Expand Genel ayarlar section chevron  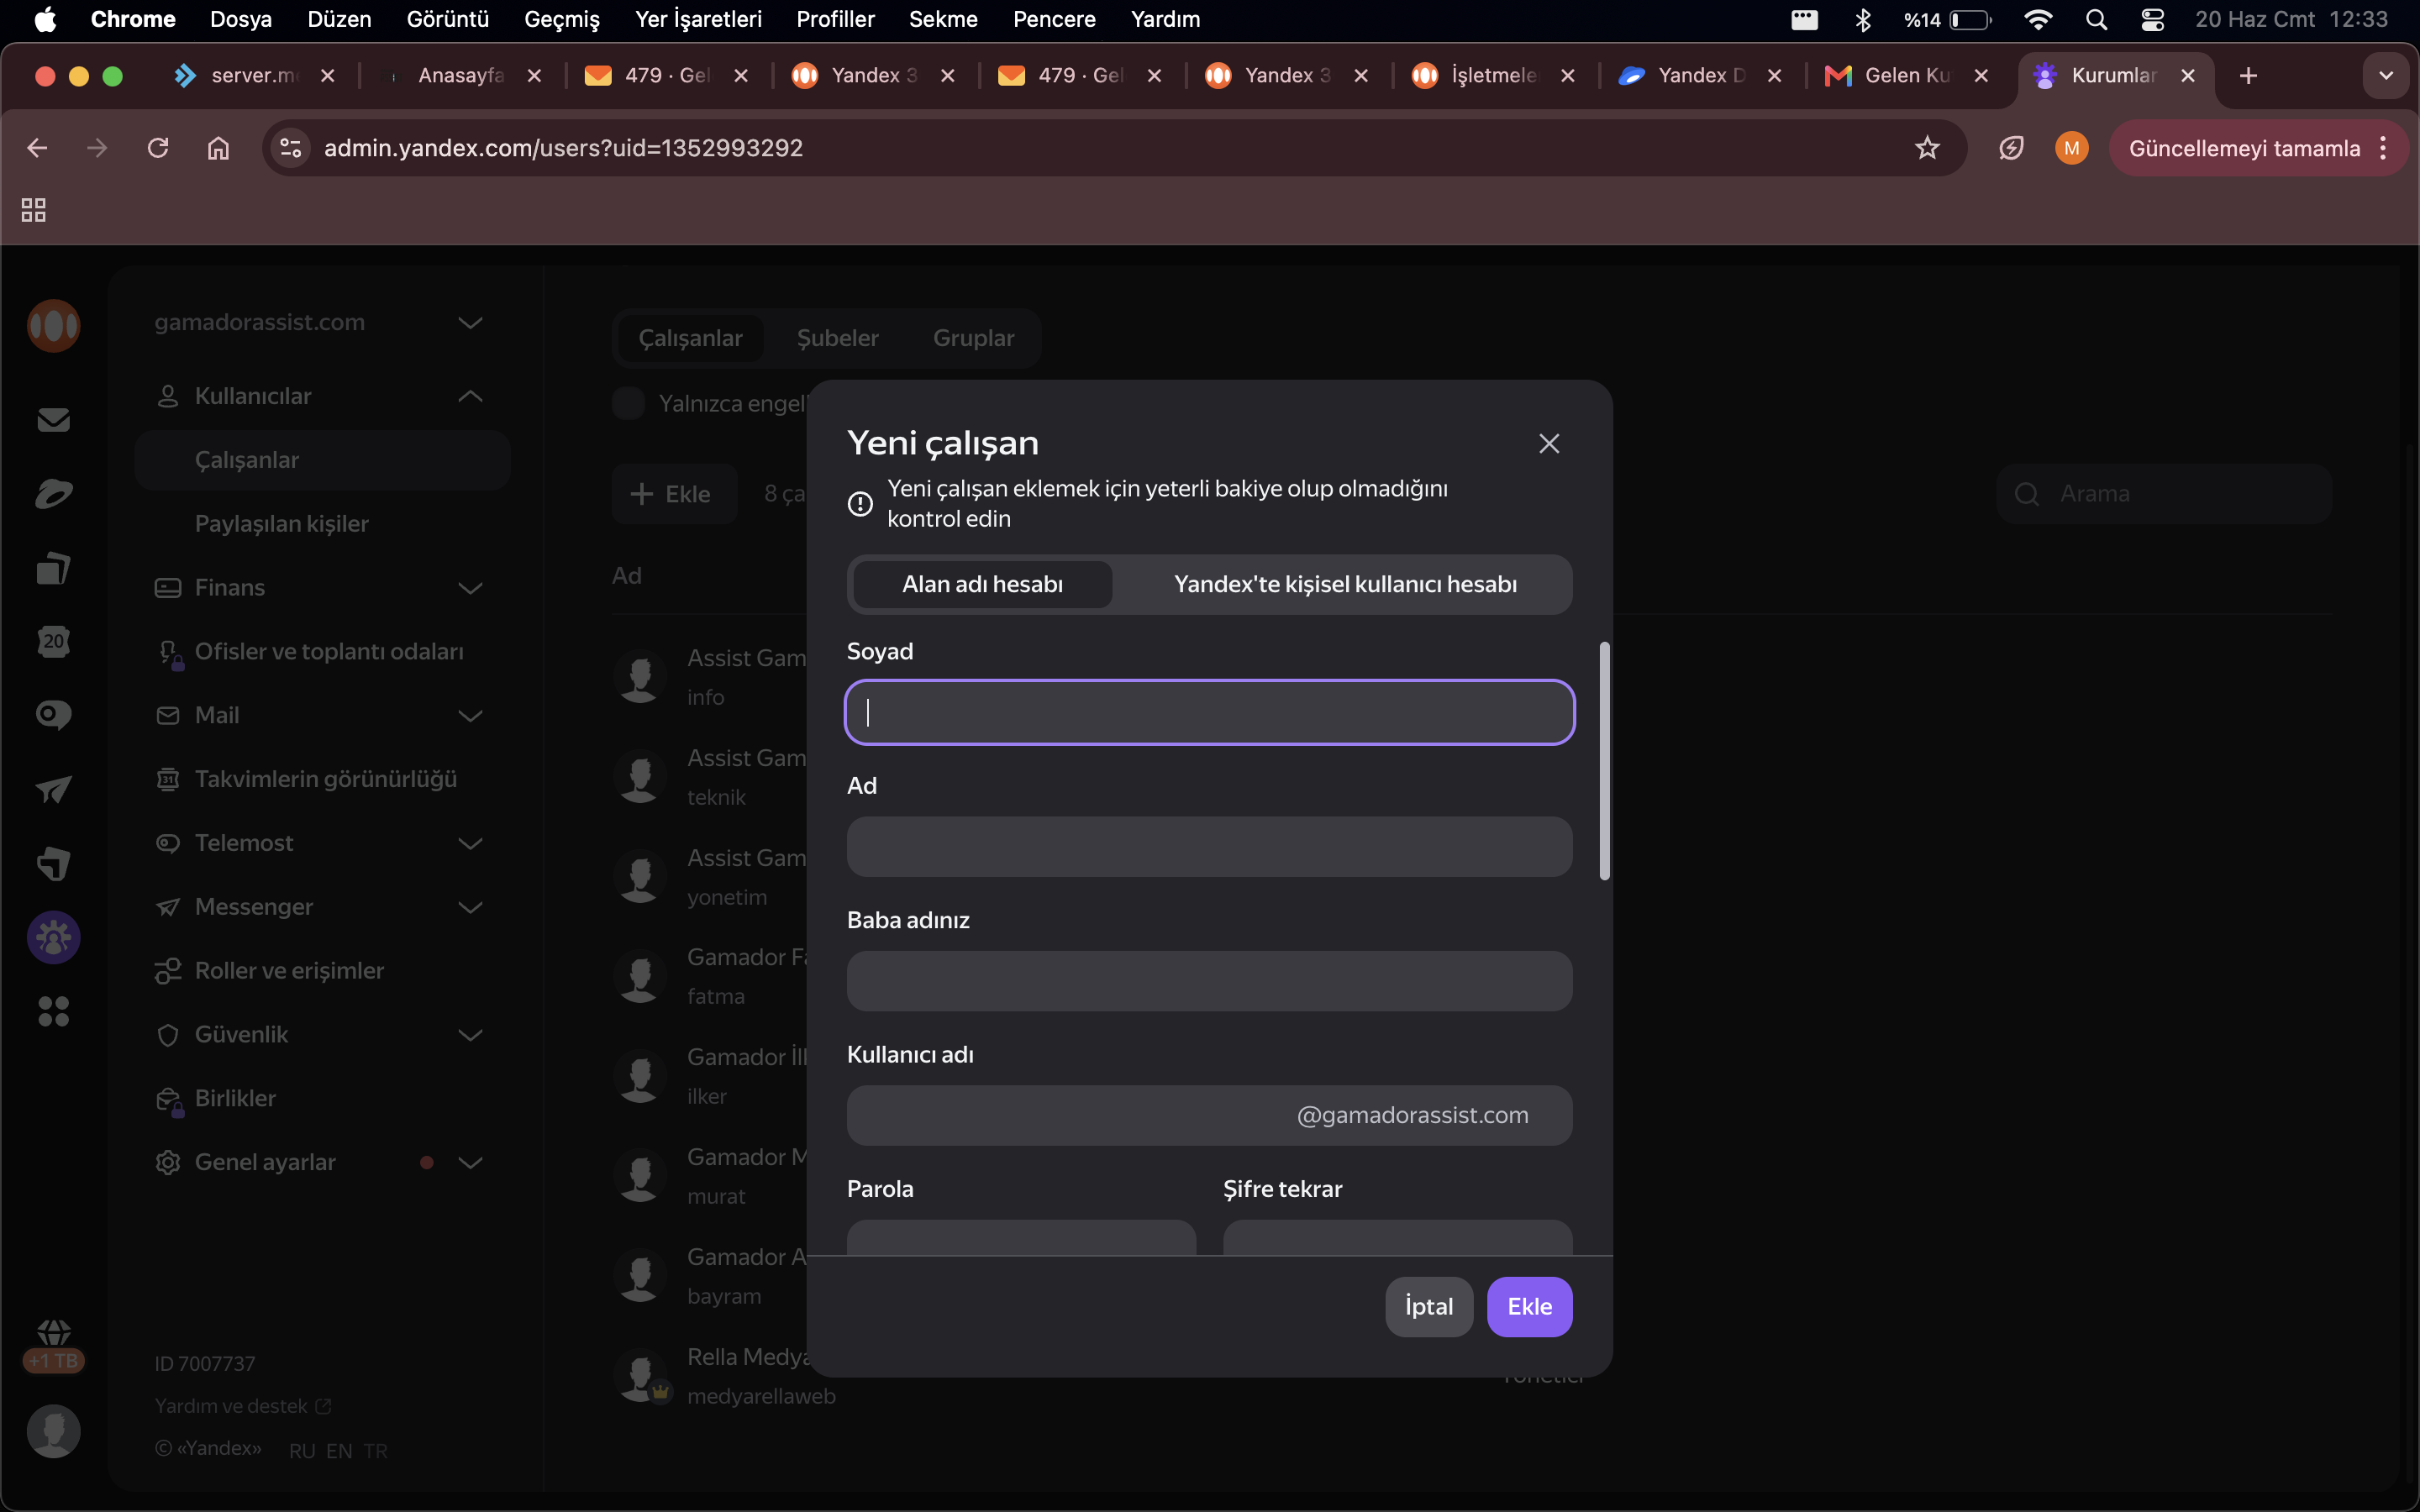[x=470, y=1162]
